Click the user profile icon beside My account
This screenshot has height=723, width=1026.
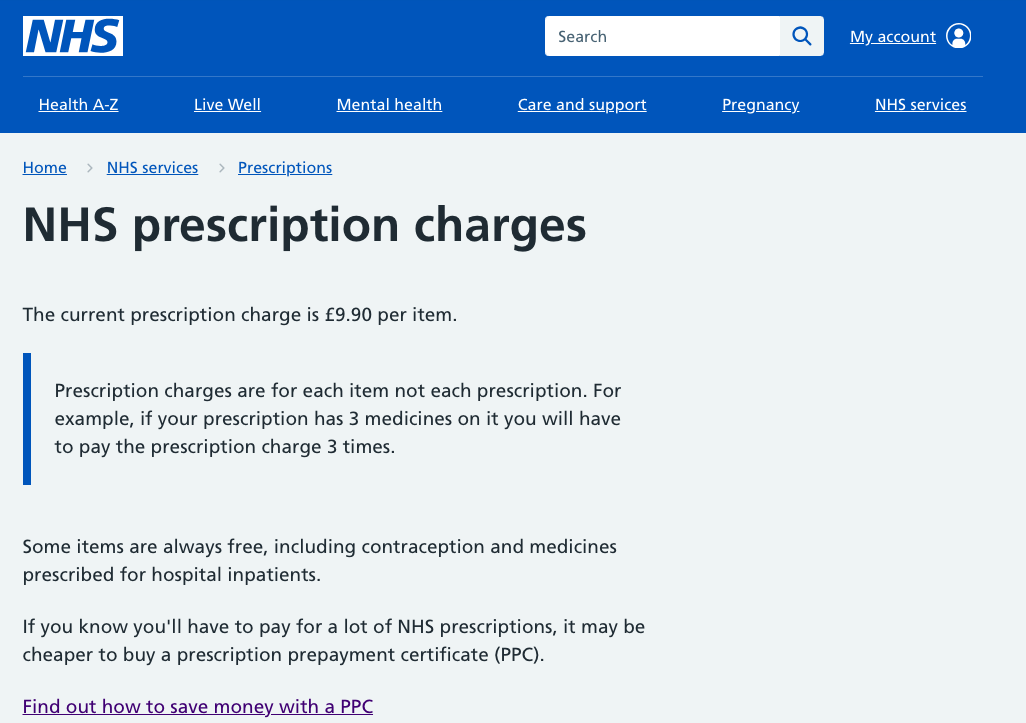(x=958, y=36)
